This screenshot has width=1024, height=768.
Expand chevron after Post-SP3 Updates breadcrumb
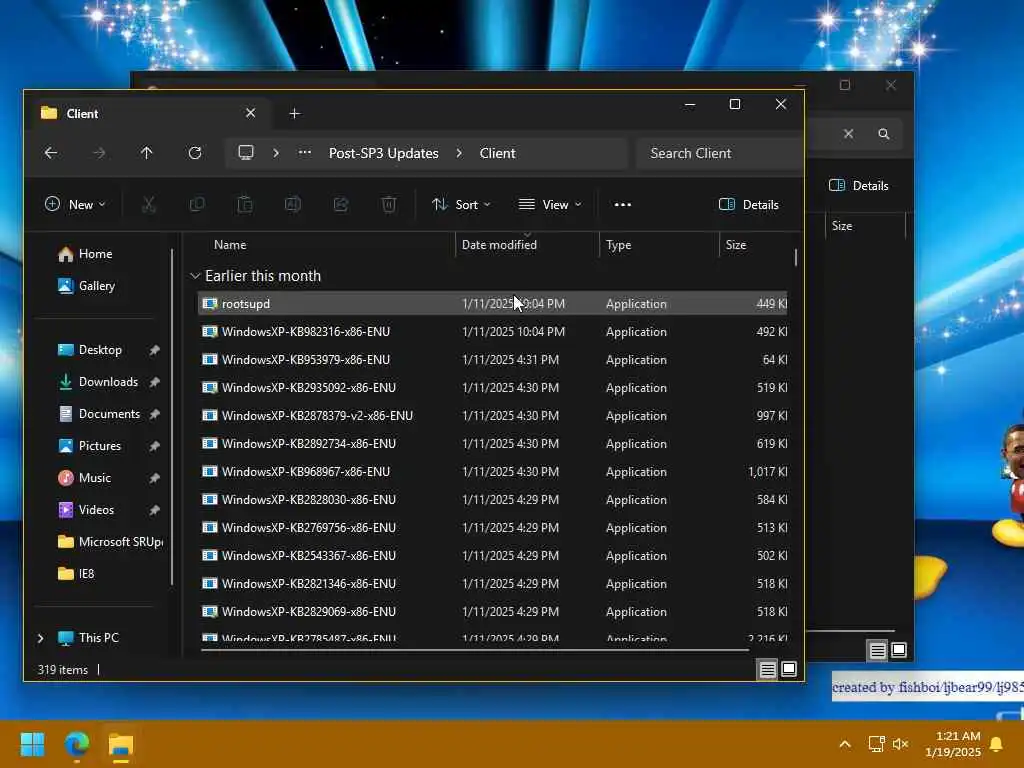459,153
